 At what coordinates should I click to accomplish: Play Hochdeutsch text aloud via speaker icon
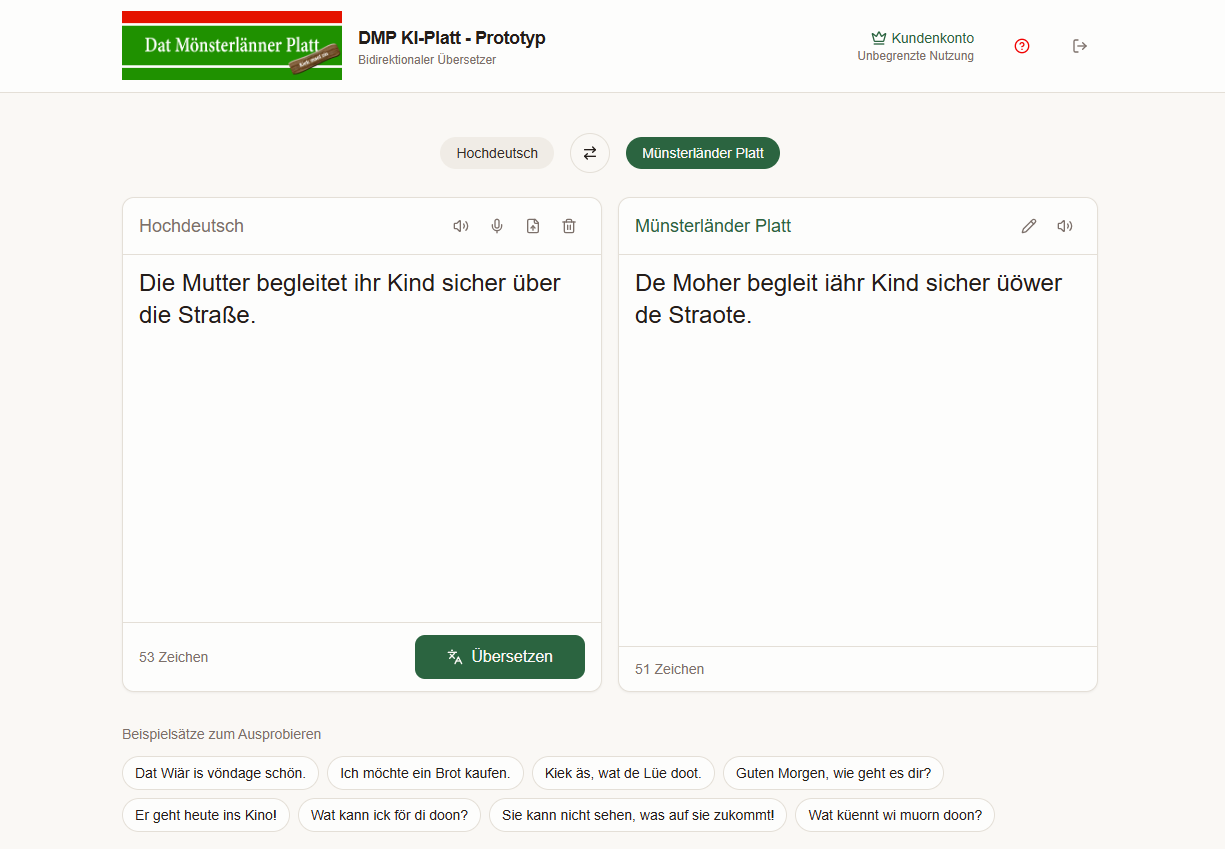point(461,226)
